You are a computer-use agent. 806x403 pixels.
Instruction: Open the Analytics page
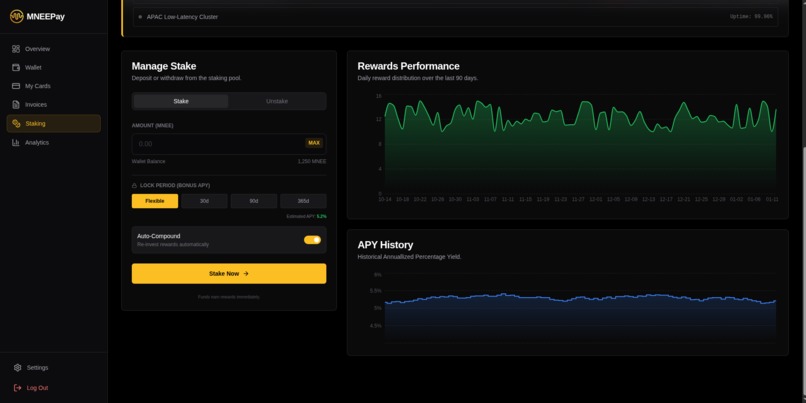pos(53,142)
